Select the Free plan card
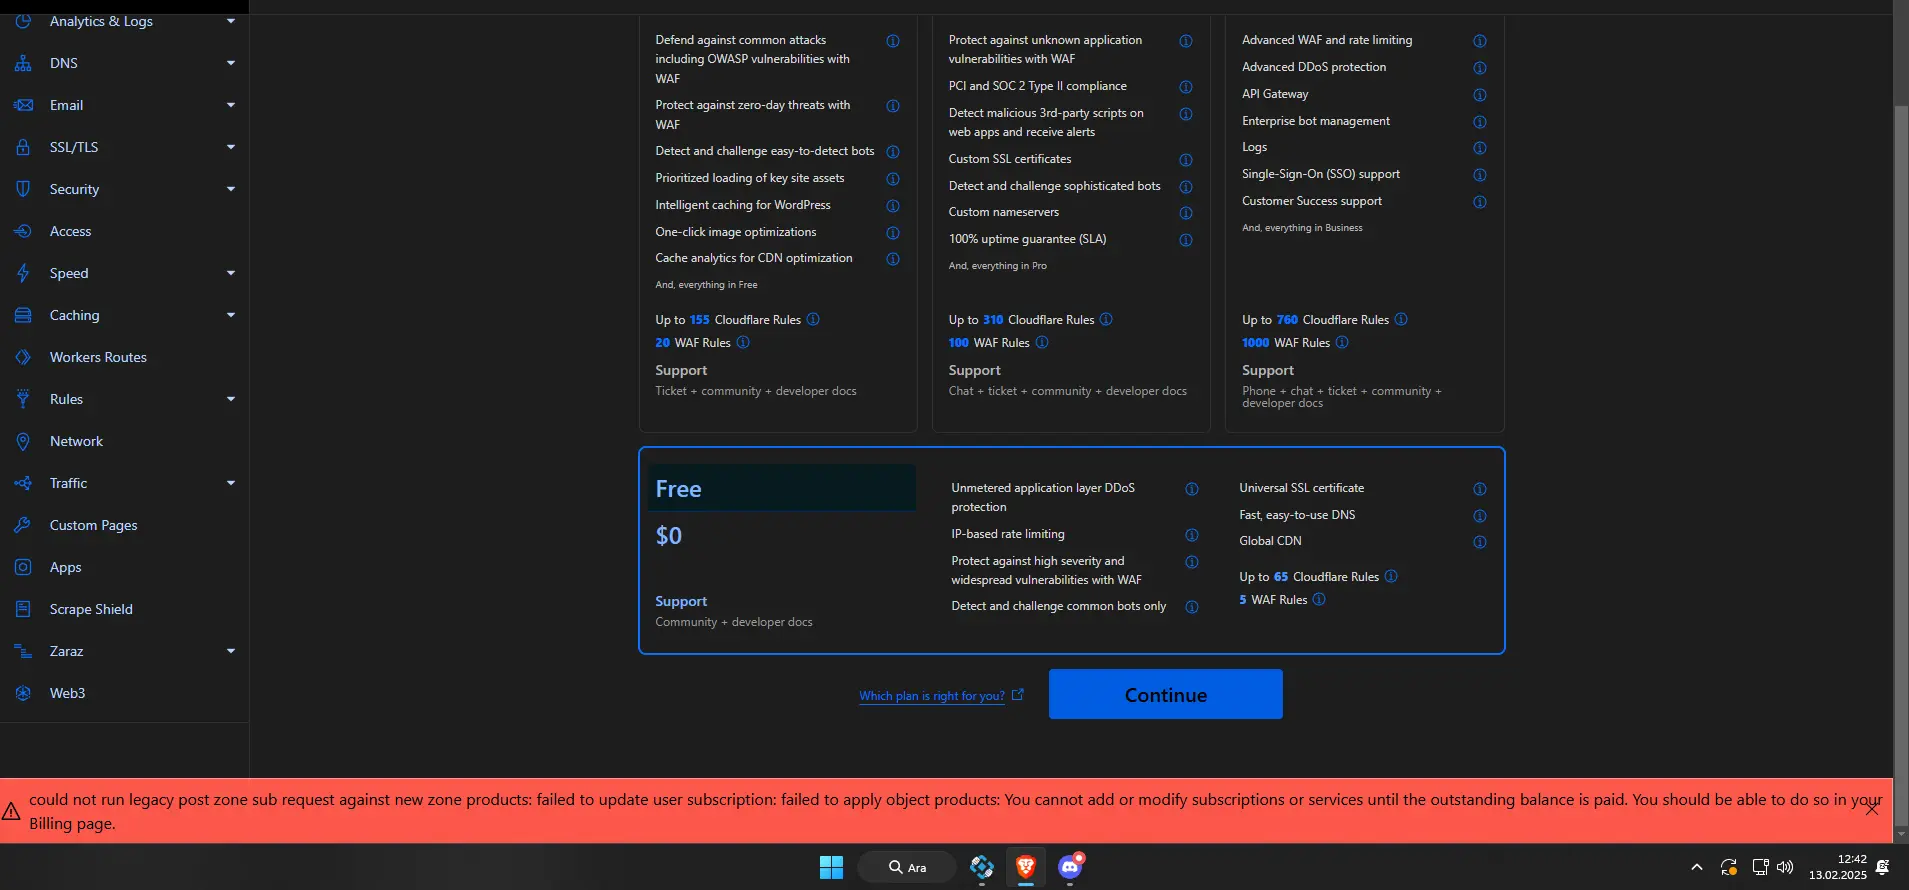This screenshot has height=890, width=1909. point(1072,551)
